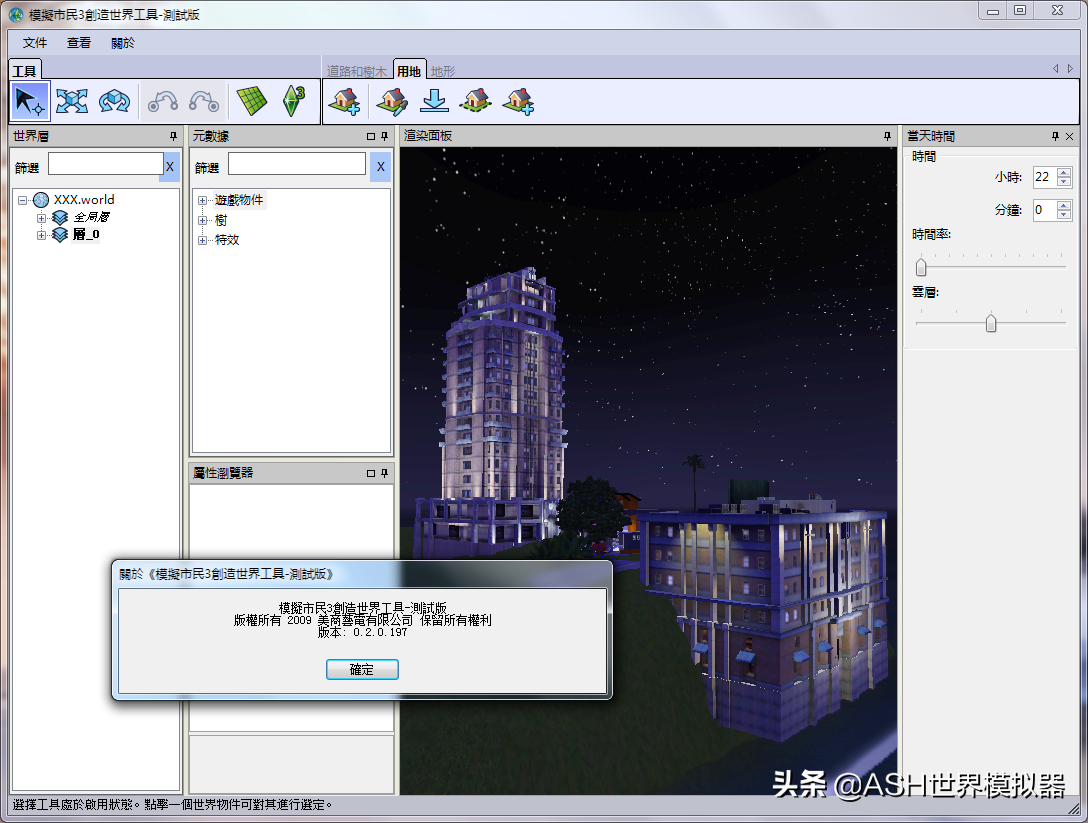Viewport: 1088px width, 823px height.
Task: Clear the 元數據 filter with X button
Action: point(380,167)
